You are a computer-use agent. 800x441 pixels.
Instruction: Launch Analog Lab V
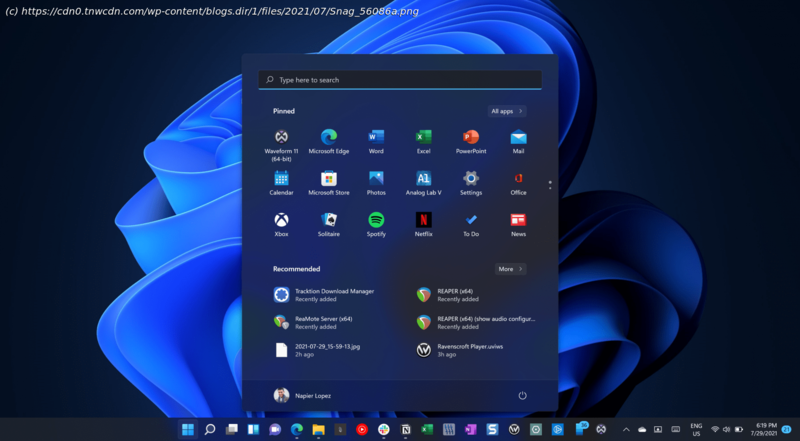[x=423, y=179]
